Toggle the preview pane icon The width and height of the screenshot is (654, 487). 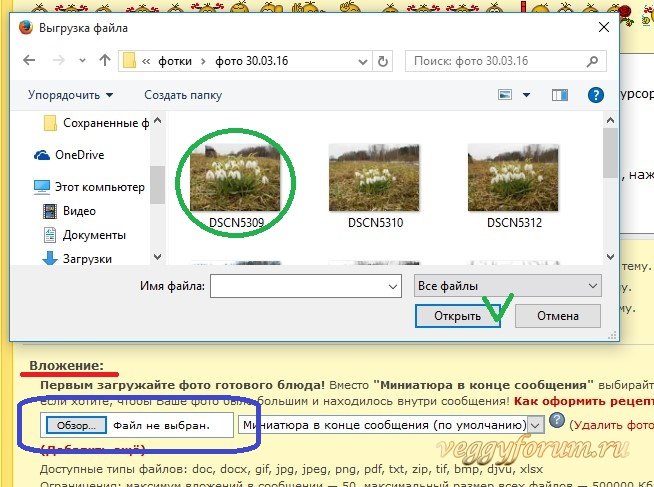pyautogui.click(x=559, y=95)
